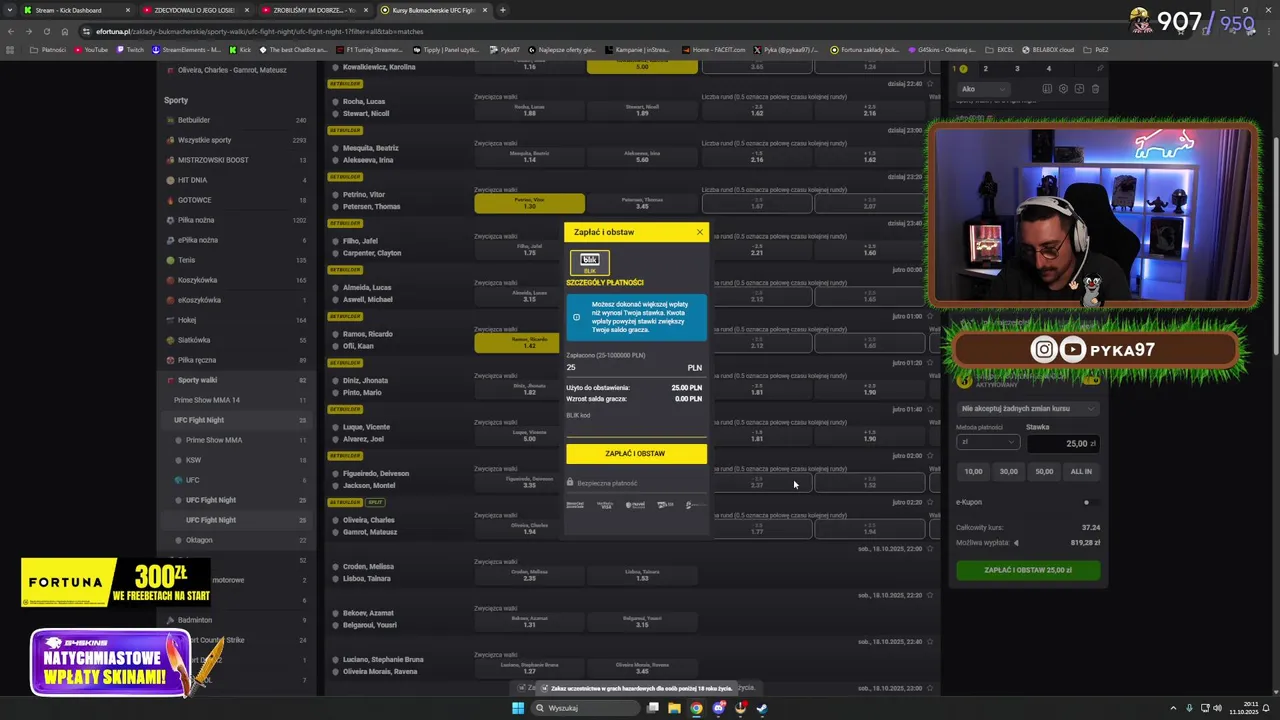The height and width of the screenshot is (720, 1280).
Task: Click the Stawka 25,00 zł field
Action: (1063, 443)
